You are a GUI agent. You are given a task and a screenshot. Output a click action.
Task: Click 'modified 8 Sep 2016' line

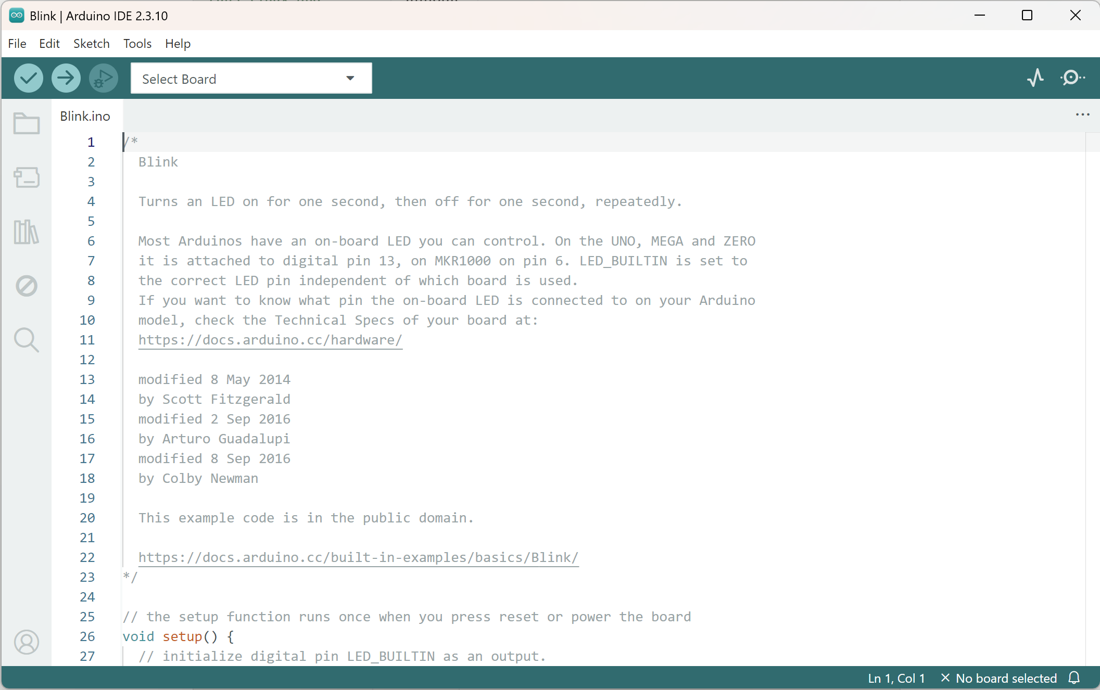214,459
